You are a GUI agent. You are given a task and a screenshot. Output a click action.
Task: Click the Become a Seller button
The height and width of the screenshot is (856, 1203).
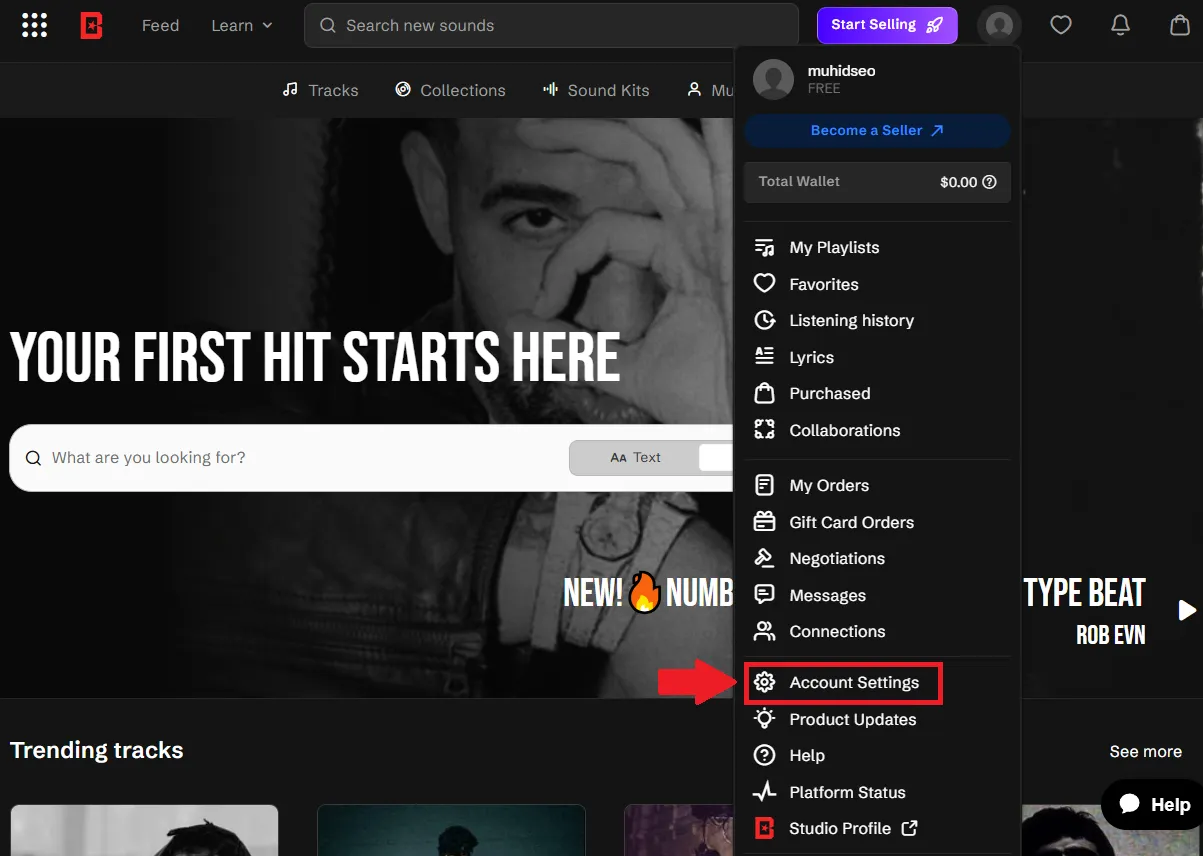(877, 130)
